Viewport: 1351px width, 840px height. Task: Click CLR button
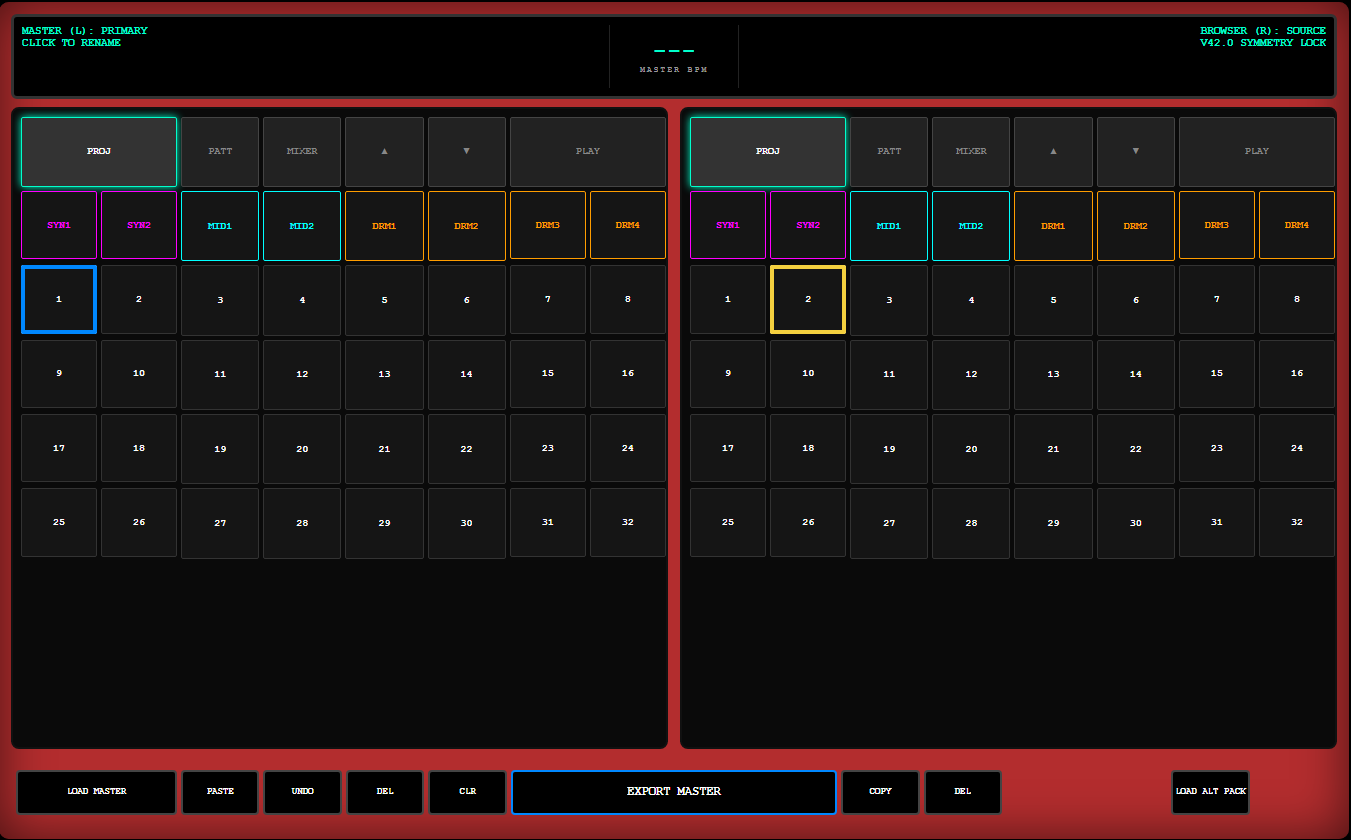pyautogui.click(x=467, y=792)
